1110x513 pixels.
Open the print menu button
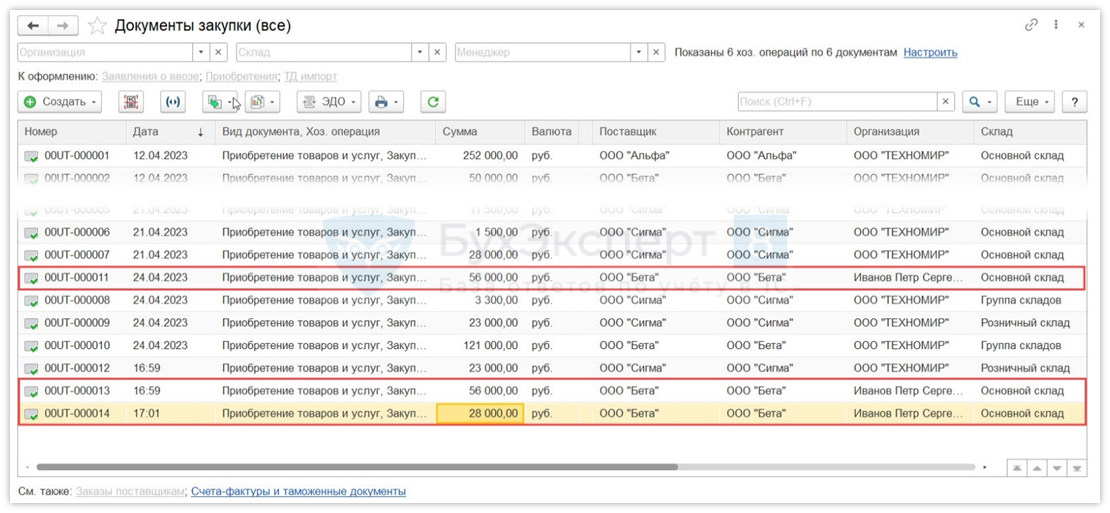coord(385,102)
